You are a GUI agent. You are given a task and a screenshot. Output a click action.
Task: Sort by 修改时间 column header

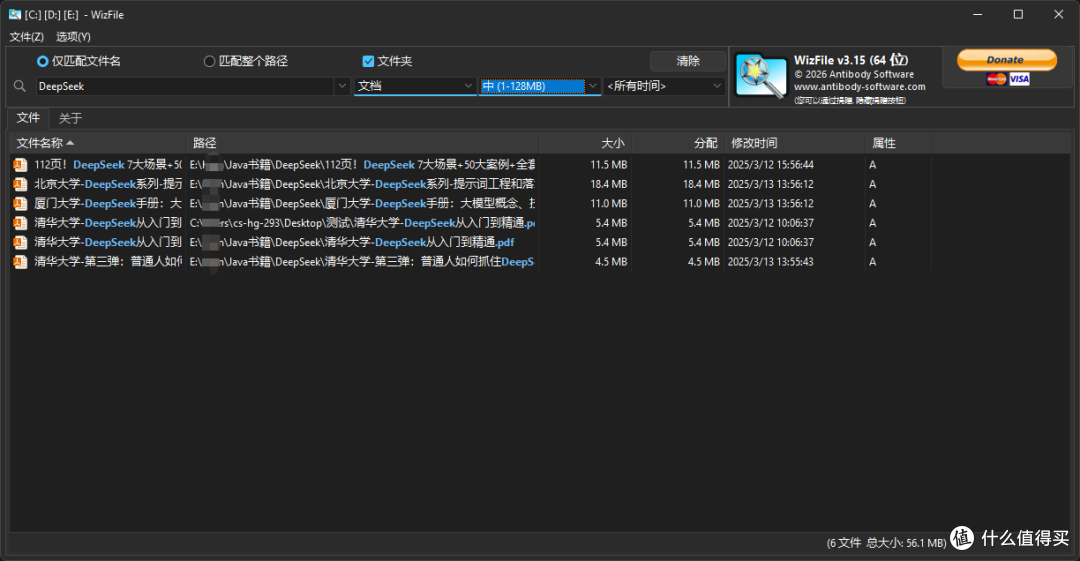tap(795, 143)
